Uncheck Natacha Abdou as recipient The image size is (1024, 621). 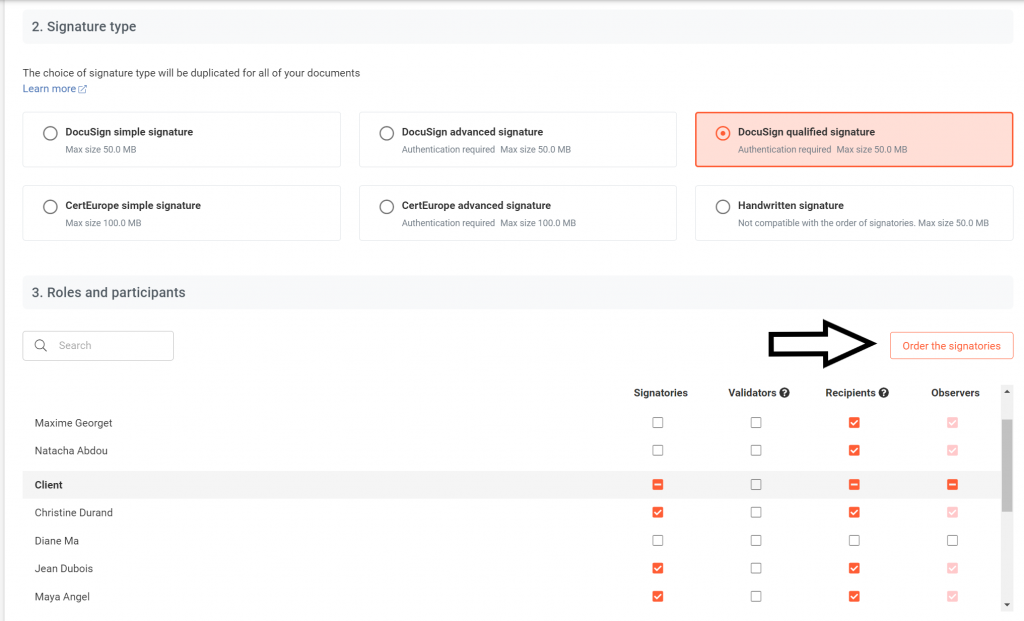point(853,451)
